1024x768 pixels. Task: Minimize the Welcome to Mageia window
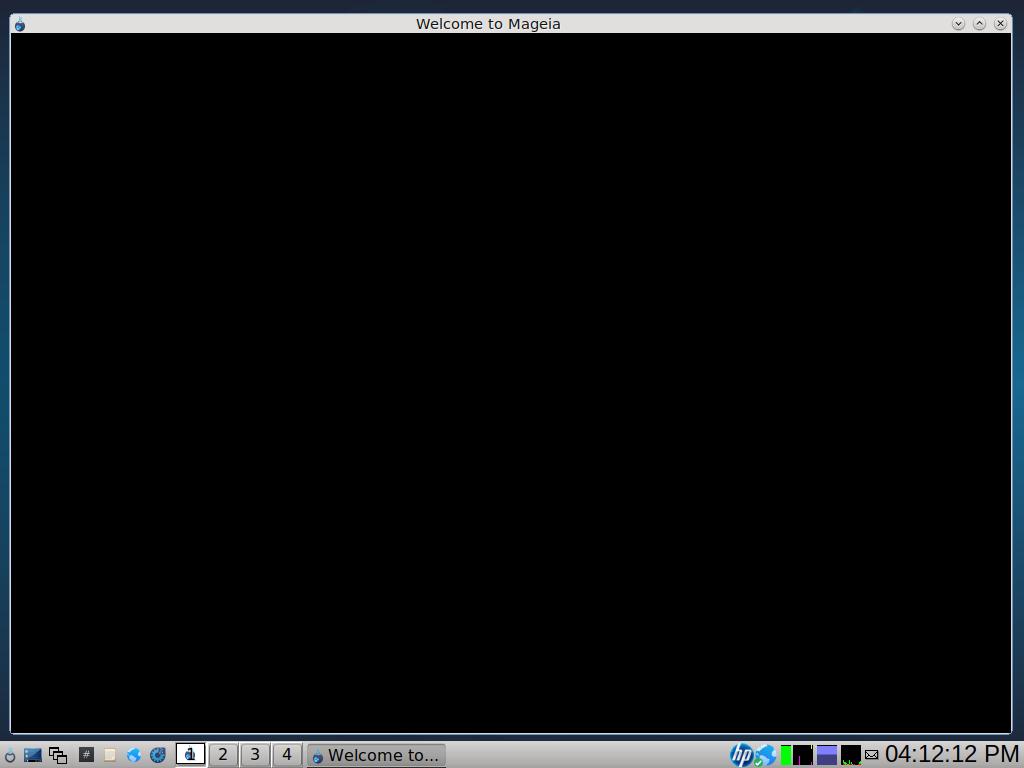point(958,24)
